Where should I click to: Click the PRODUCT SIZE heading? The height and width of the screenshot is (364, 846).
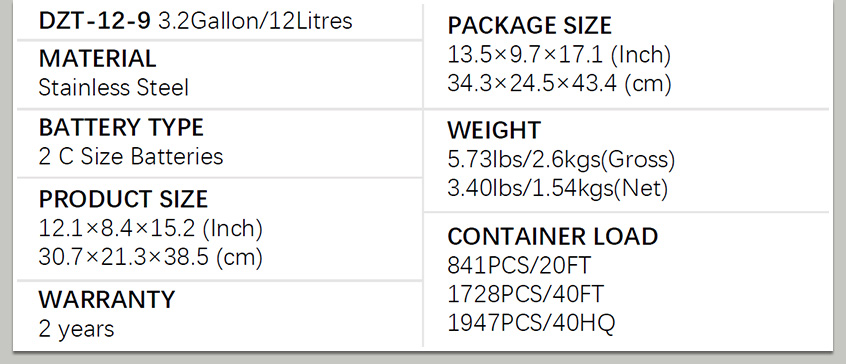point(123,200)
